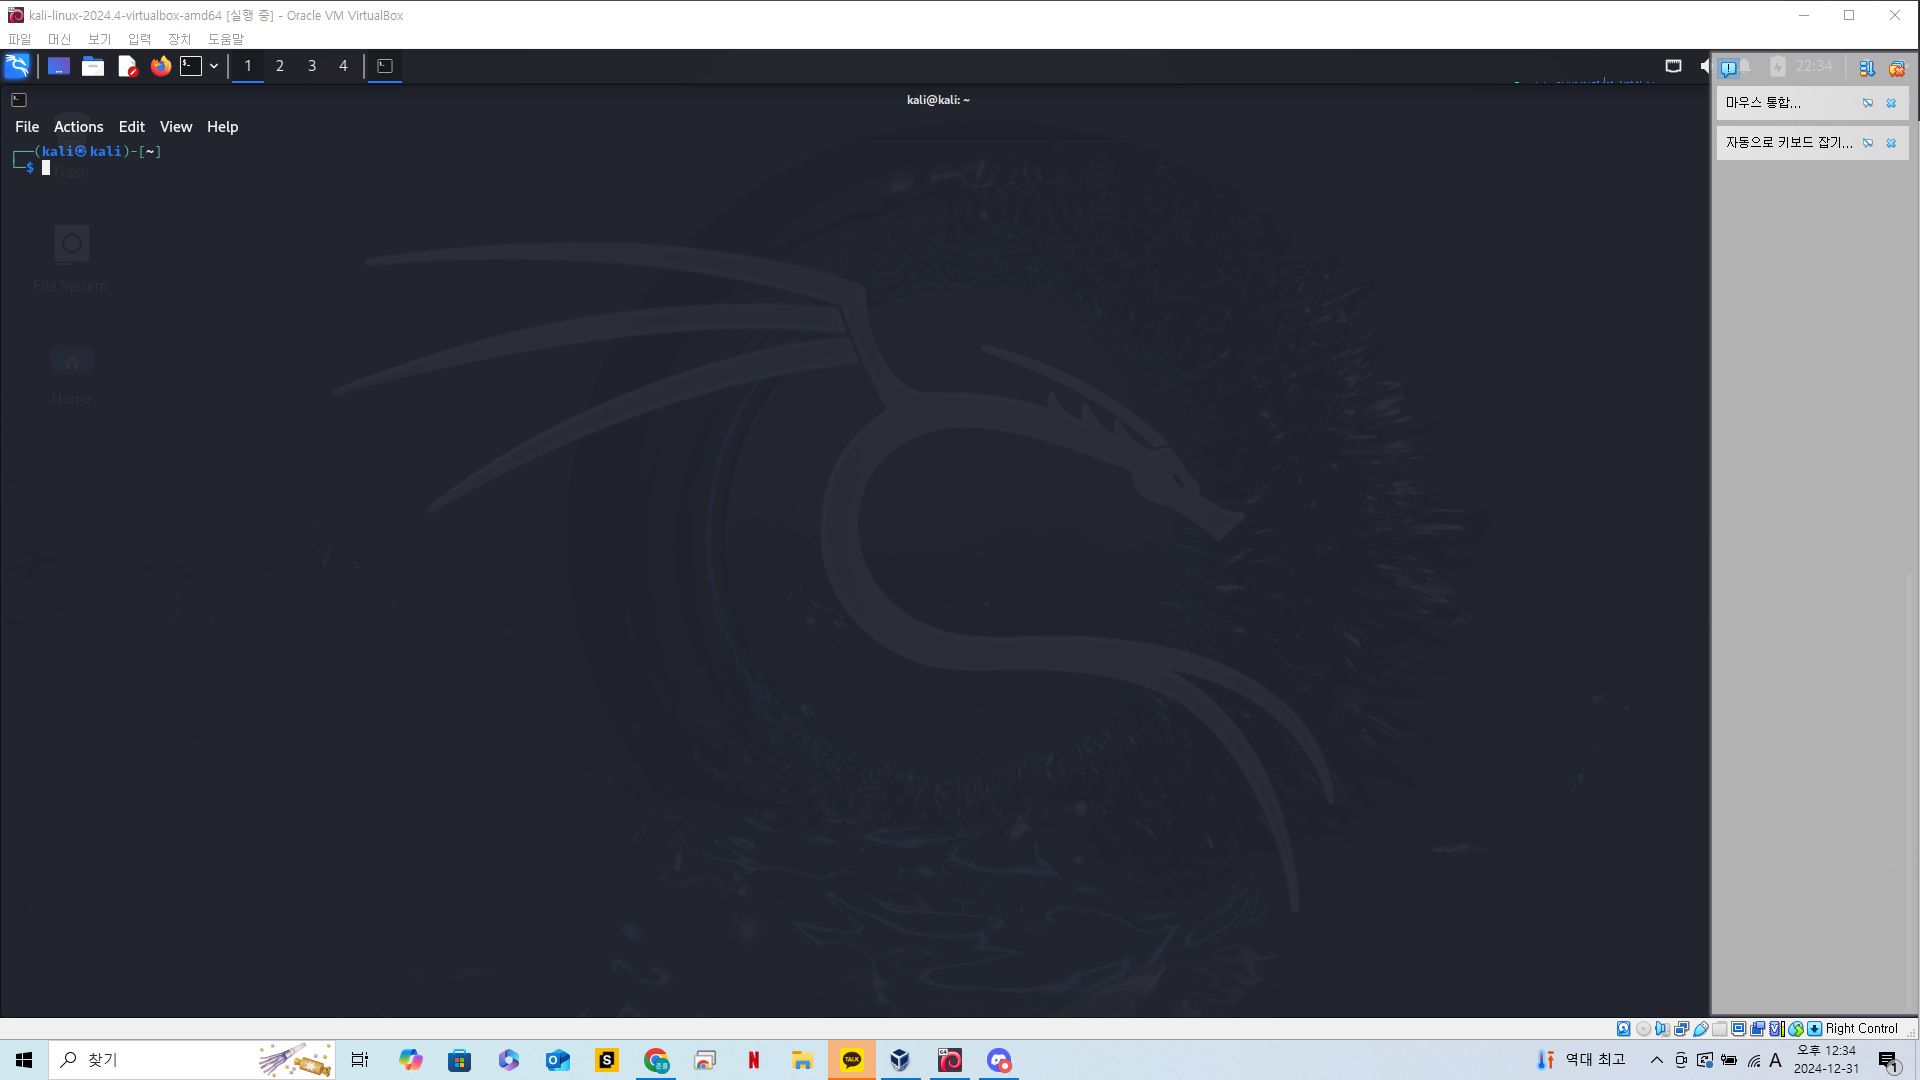Image resolution: width=1920 pixels, height=1080 pixels.
Task: Open the terminal View menu
Action: (175, 127)
